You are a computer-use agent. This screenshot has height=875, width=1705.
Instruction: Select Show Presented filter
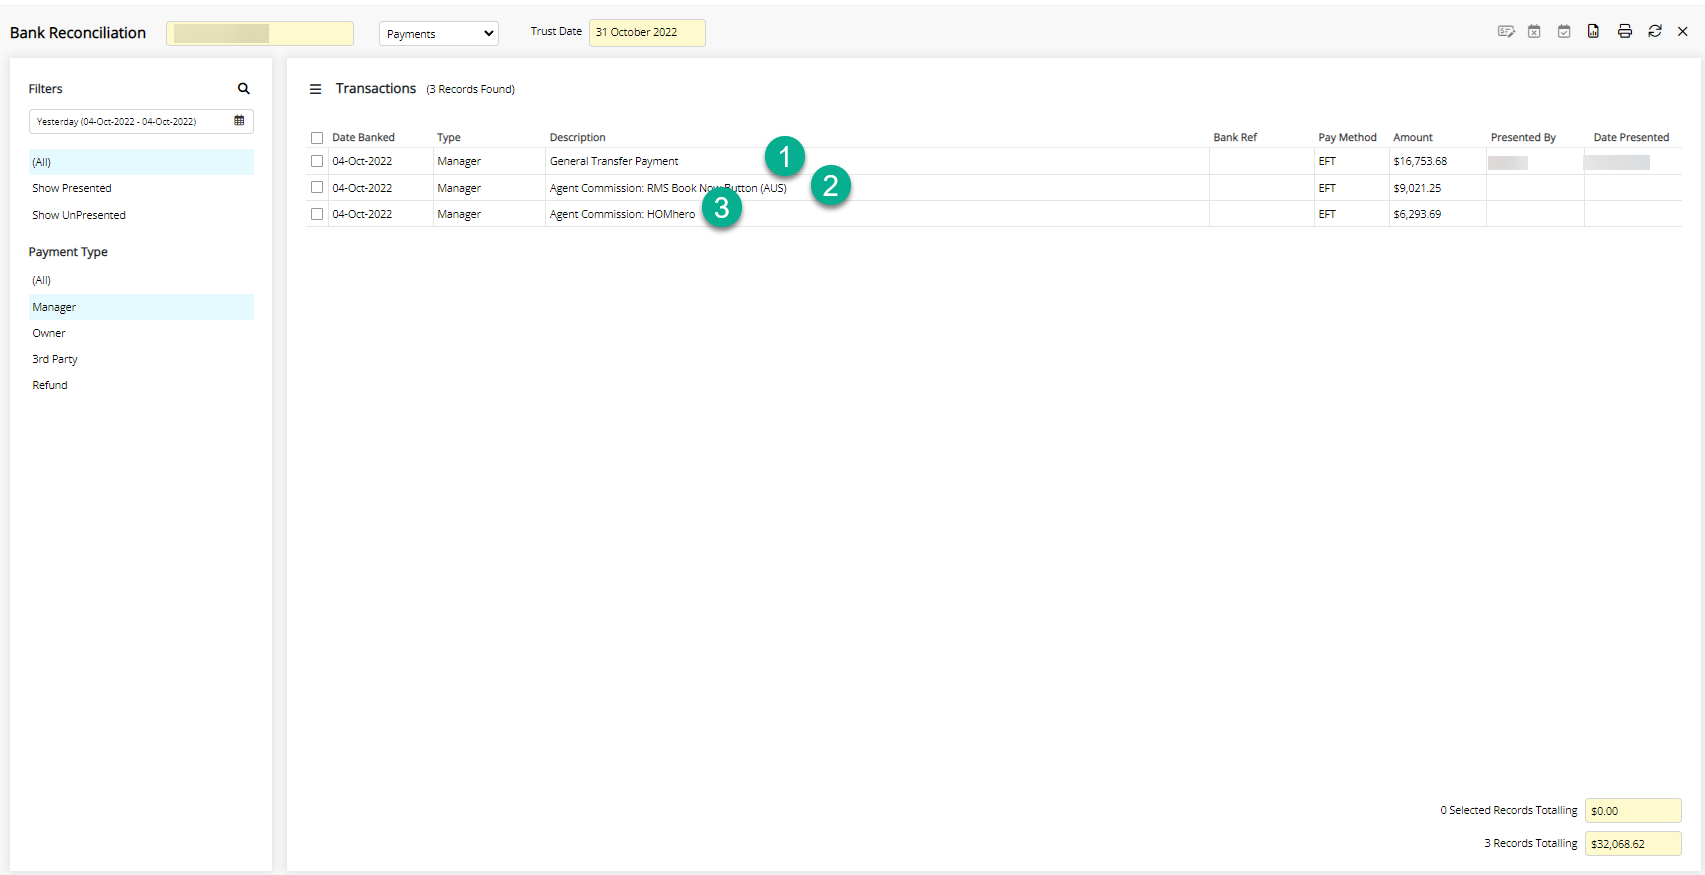click(72, 188)
